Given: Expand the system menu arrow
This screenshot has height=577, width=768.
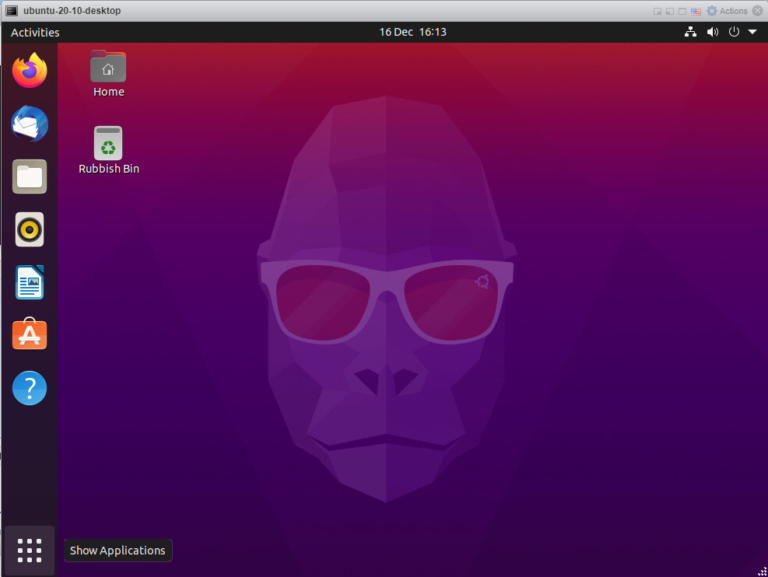Looking at the screenshot, I should click(752, 32).
